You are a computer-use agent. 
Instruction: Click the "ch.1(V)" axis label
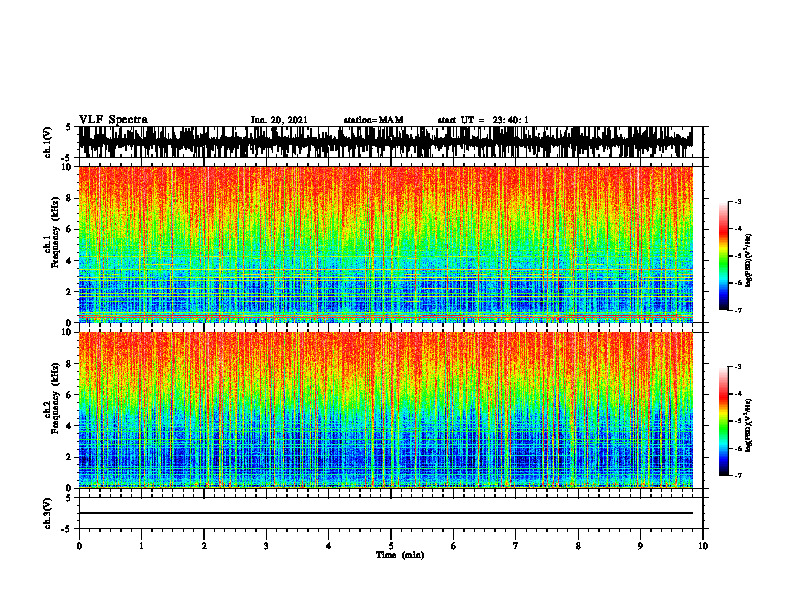[48, 142]
